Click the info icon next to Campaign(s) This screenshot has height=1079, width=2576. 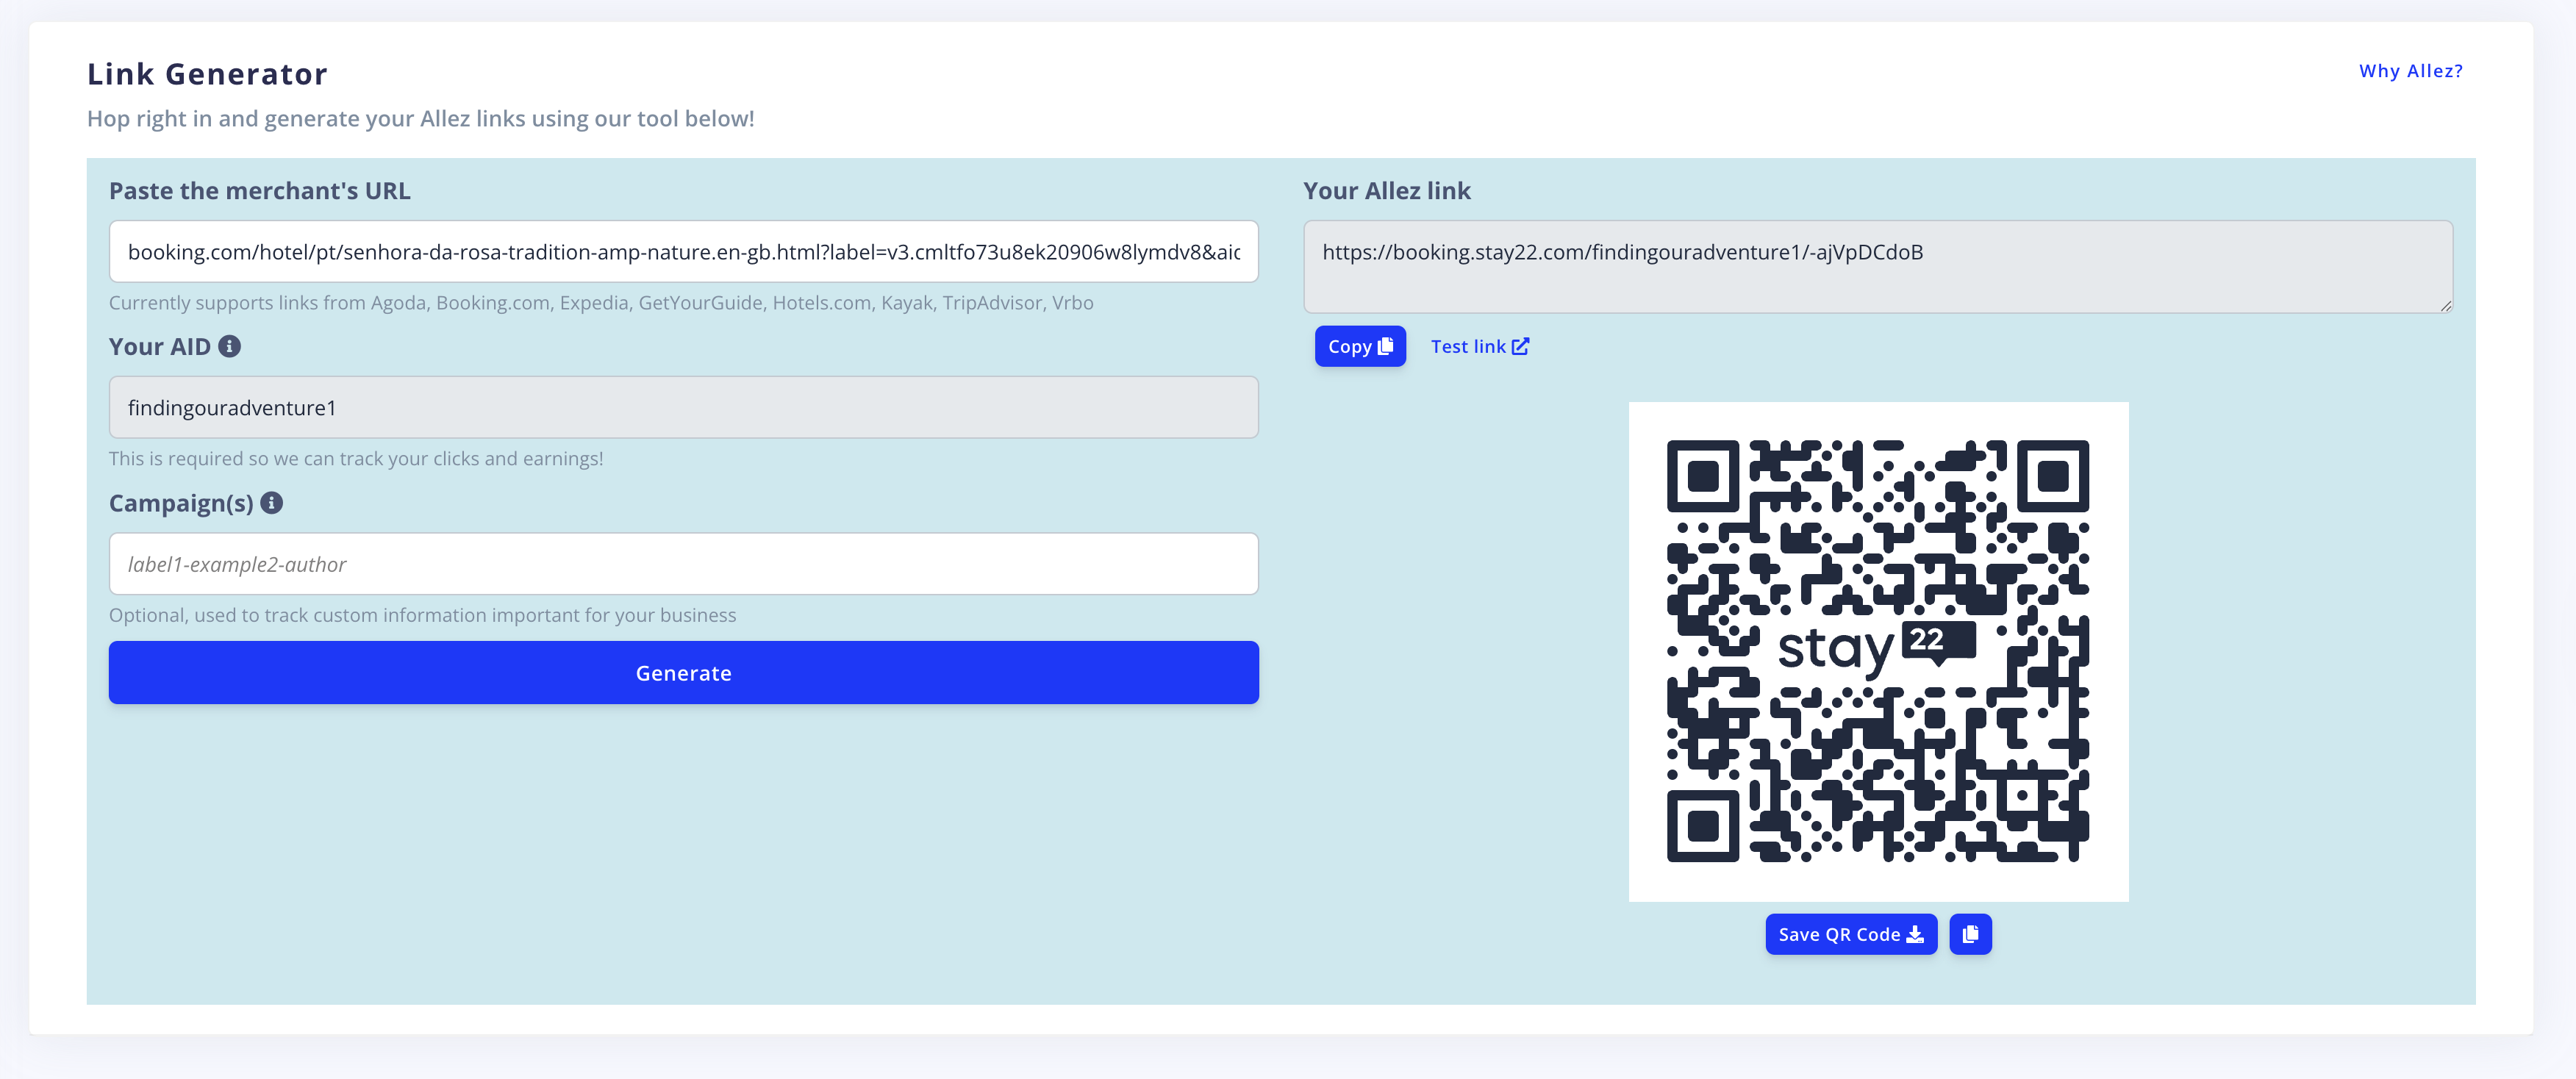pyautogui.click(x=272, y=503)
